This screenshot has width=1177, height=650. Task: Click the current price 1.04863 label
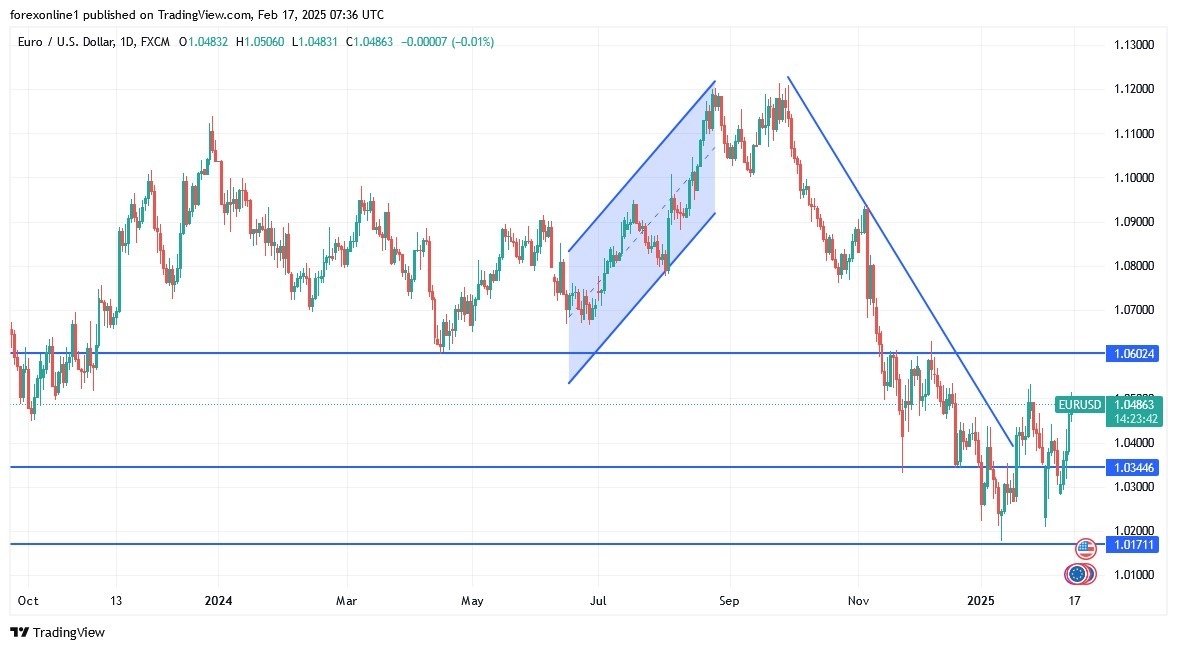pos(1133,405)
